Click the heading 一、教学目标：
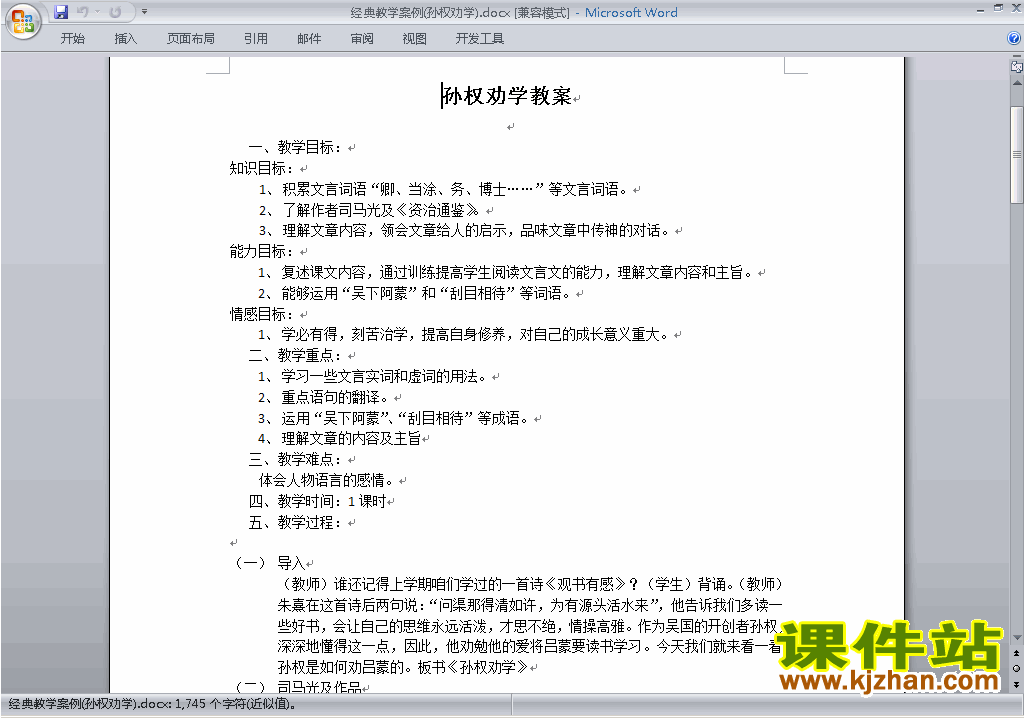 [x=295, y=147]
